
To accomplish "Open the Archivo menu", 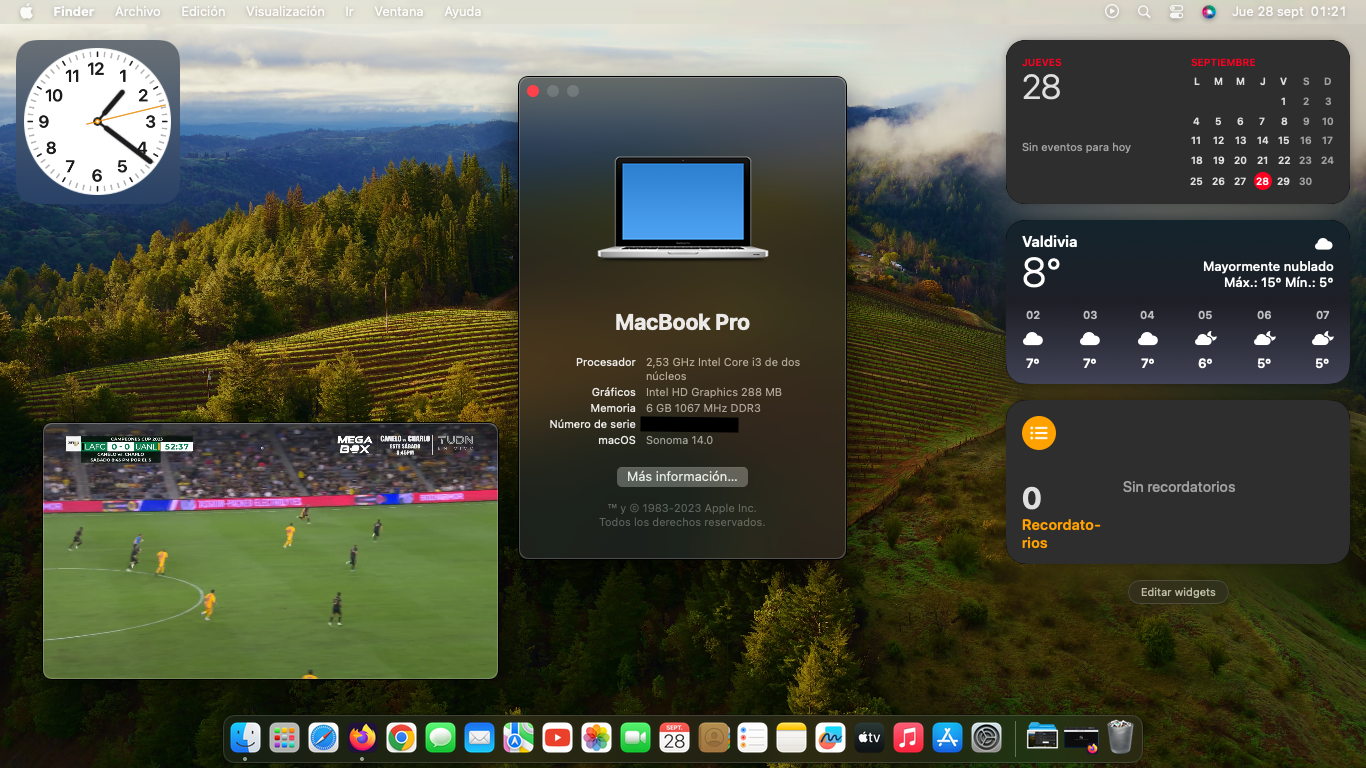I will coord(137,12).
